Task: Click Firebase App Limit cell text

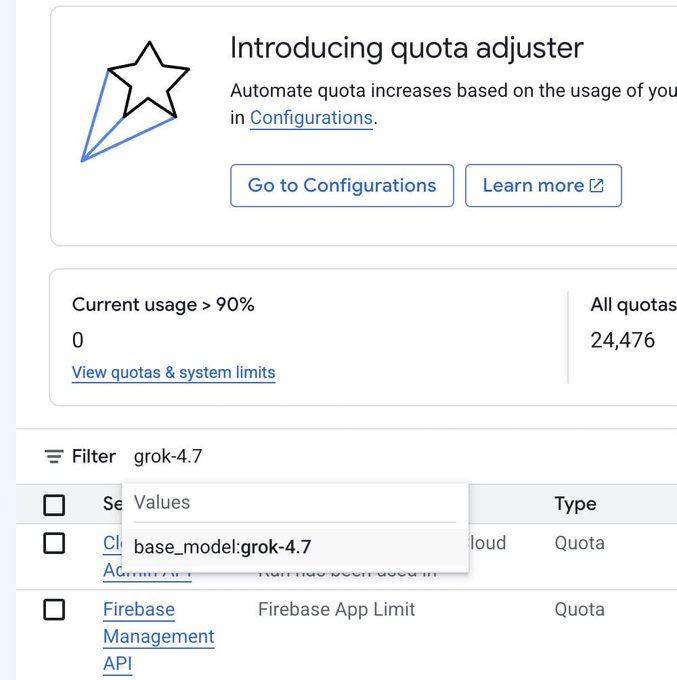Action: (x=337, y=610)
